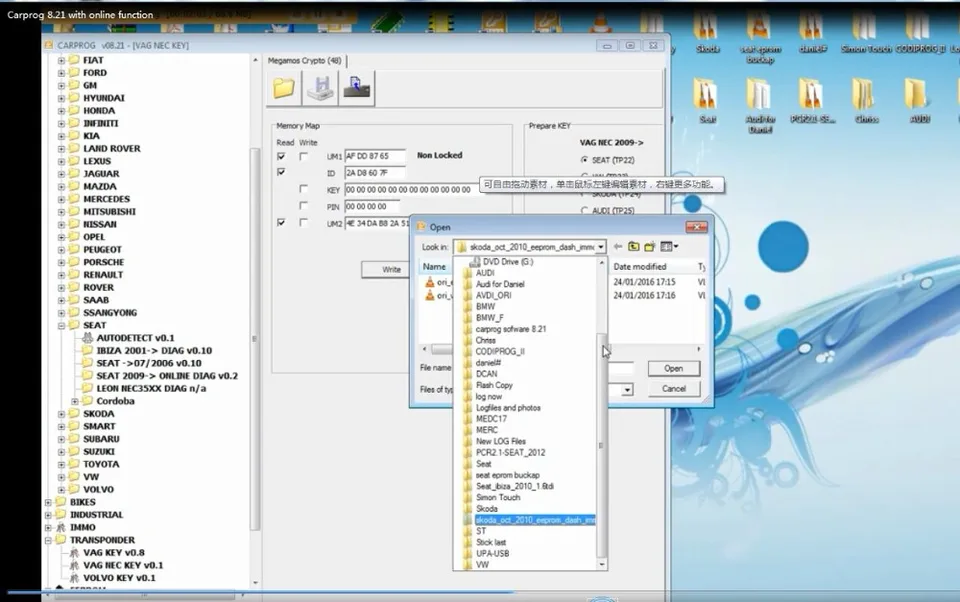Select SEAT (TP22) radio option

tap(584, 160)
